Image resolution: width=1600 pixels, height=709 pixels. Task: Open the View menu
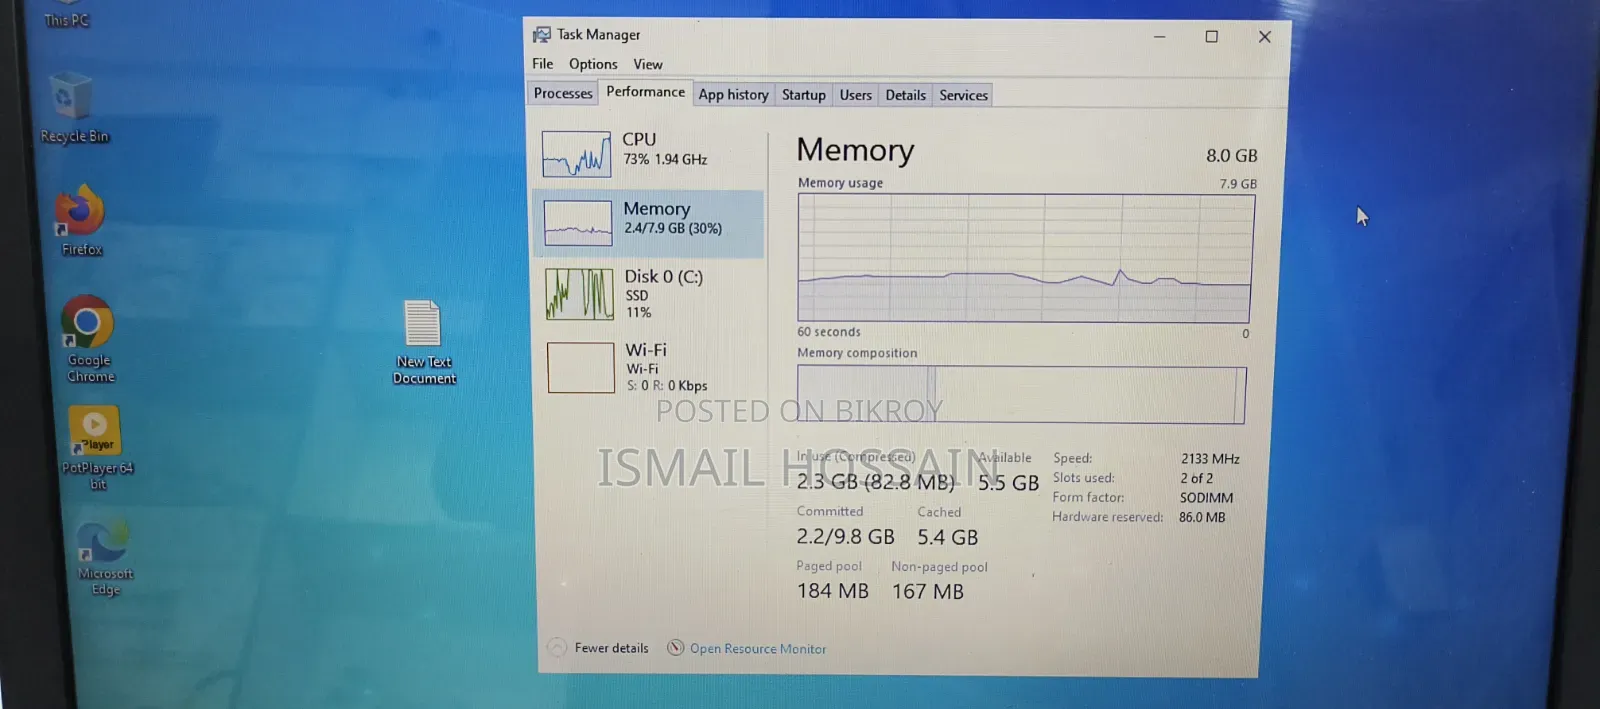pyautogui.click(x=648, y=64)
